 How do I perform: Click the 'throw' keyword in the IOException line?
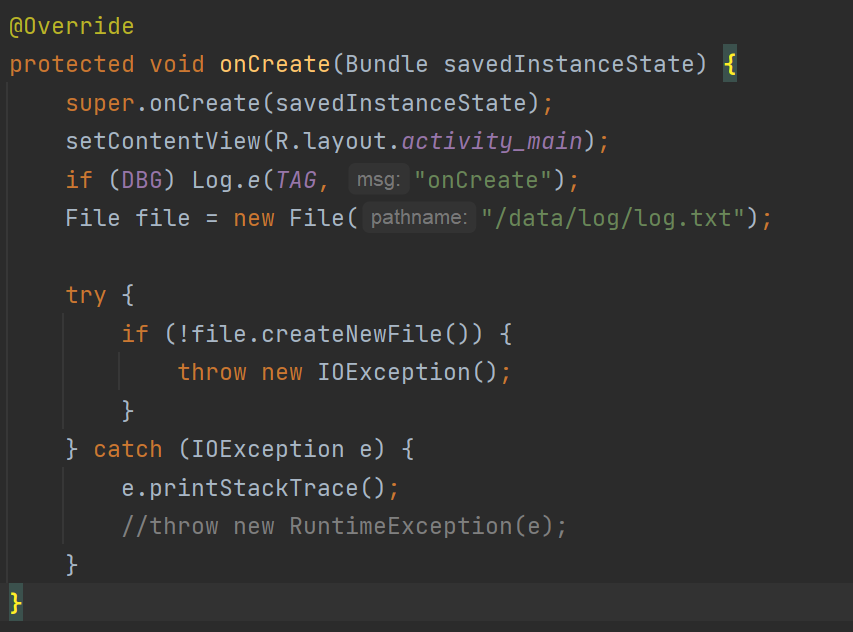(x=212, y=373)
